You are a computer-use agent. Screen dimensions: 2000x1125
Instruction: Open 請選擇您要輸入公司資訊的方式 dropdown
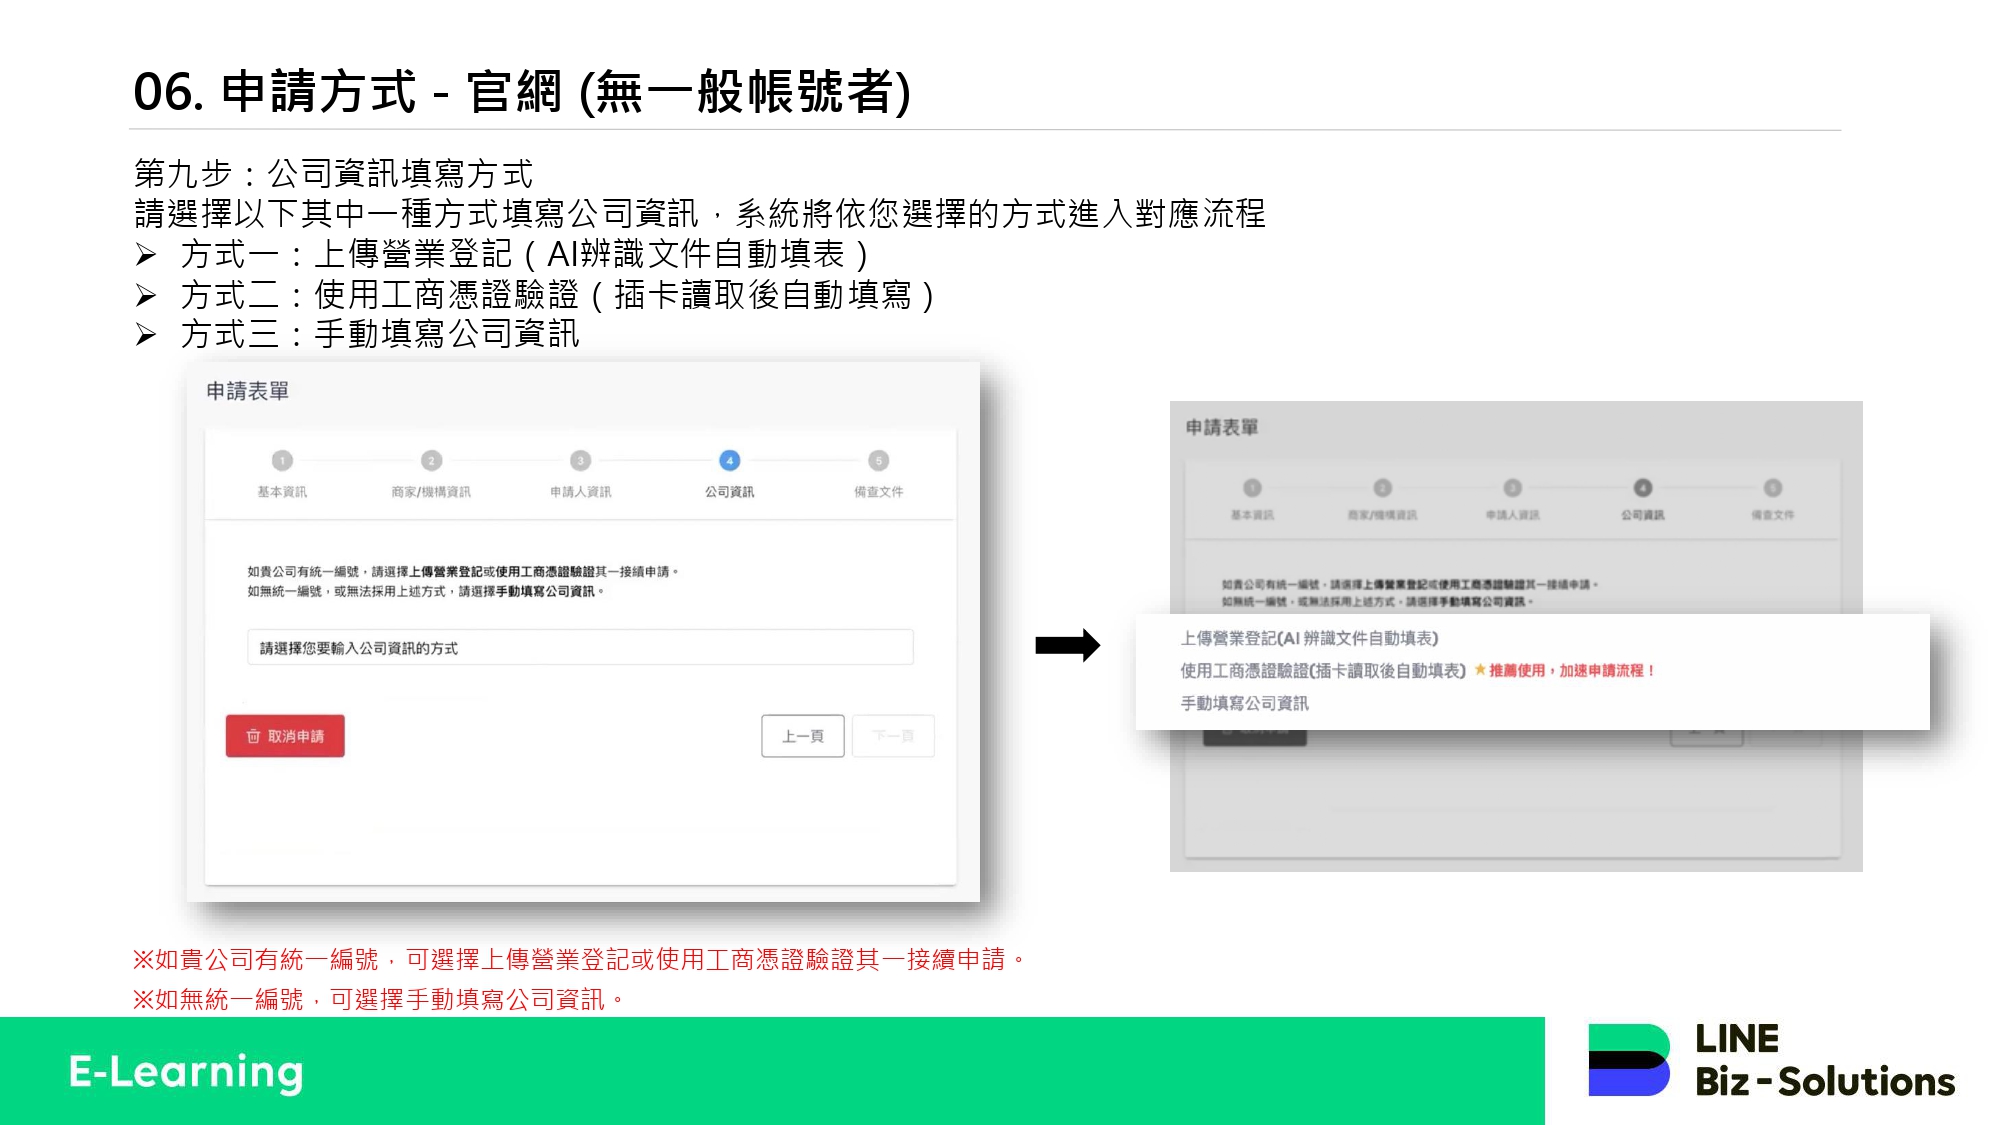tap(579, 648)
